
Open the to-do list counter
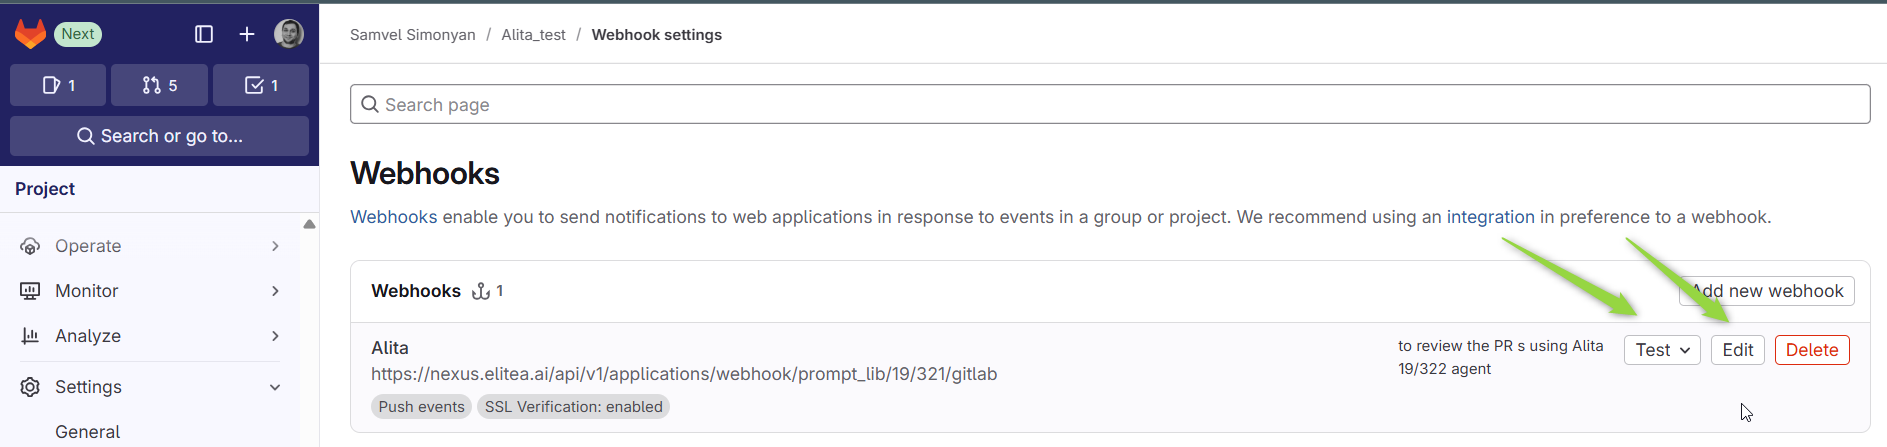(x=261, y=85)
